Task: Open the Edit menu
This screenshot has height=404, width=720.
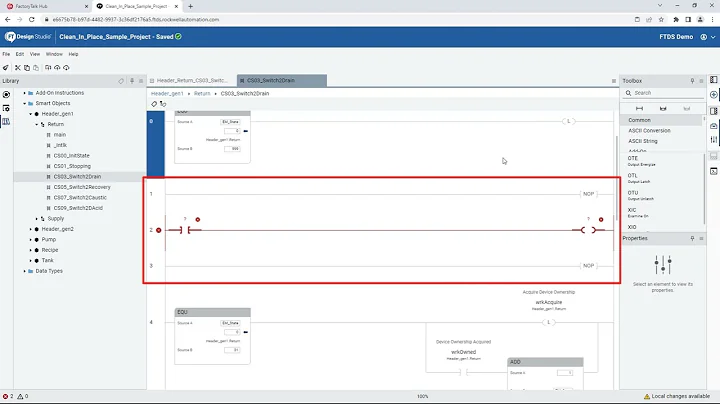Action: click(x=20, y=54)
